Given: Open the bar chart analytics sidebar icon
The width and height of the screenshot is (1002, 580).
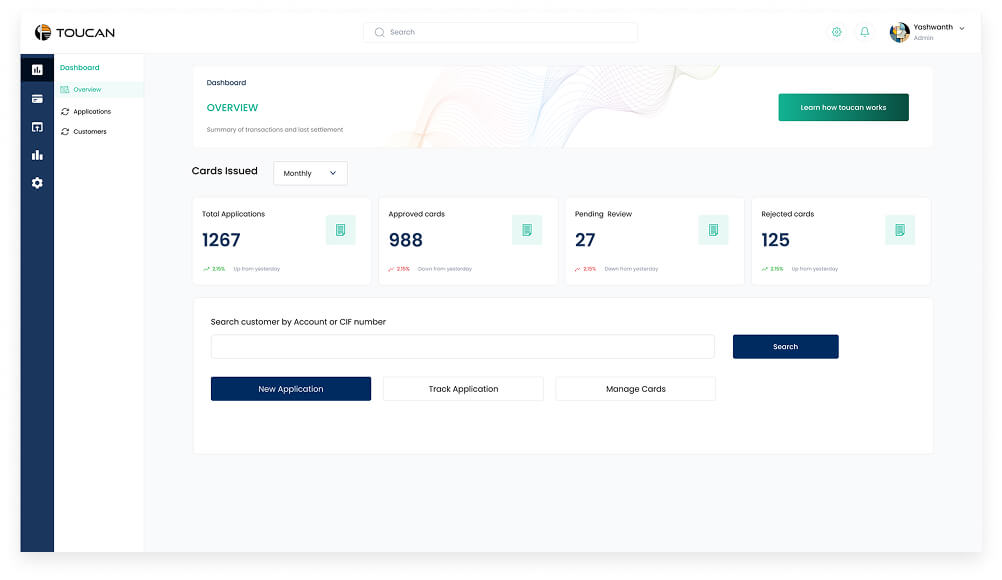Looking at the screenshot, I should tap(37, 155).
